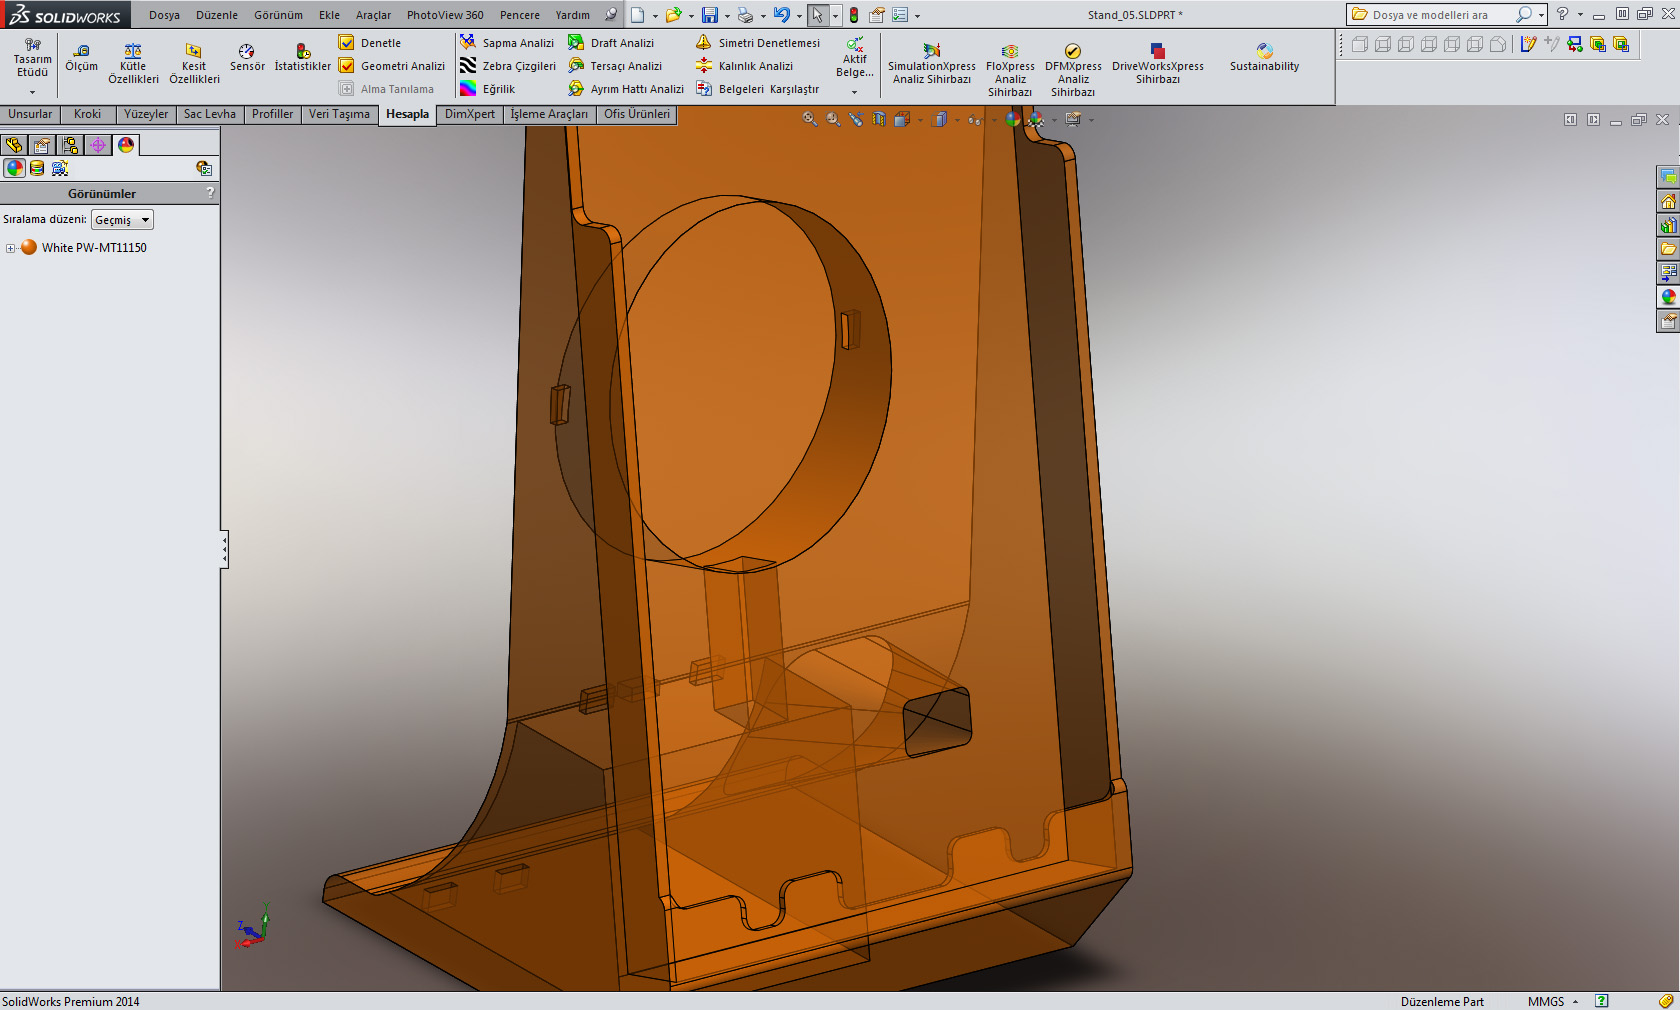
Task: Click Tasarım Etüdü button
Action: point(32,60)
